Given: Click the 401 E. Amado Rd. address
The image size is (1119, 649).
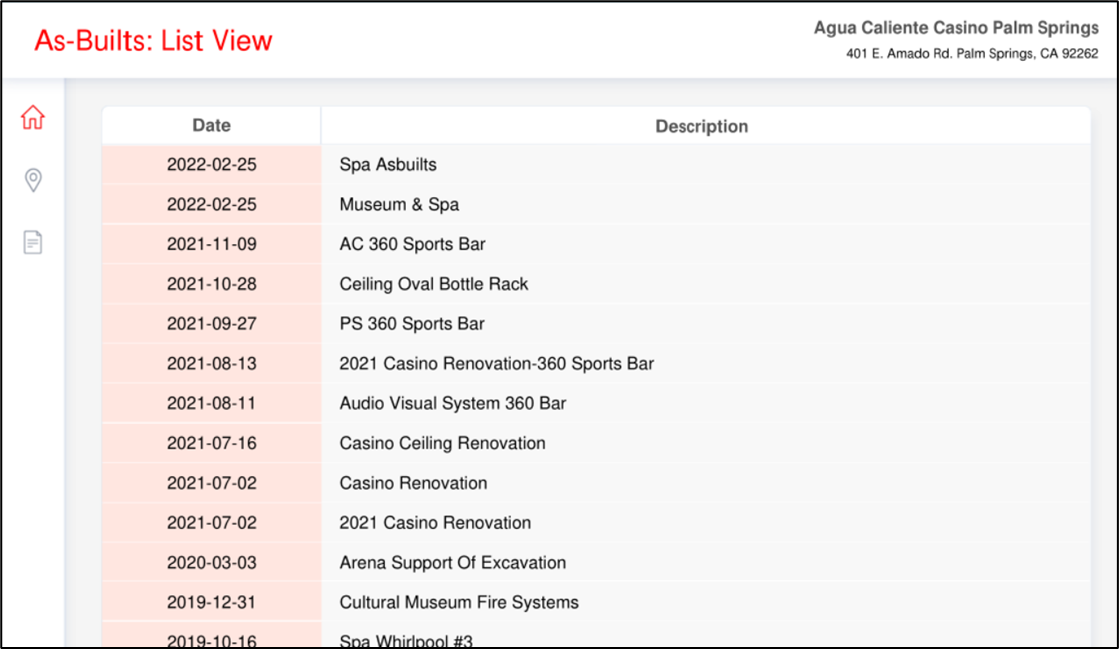Looking at the screenshot, I should (x=972, y=54).
